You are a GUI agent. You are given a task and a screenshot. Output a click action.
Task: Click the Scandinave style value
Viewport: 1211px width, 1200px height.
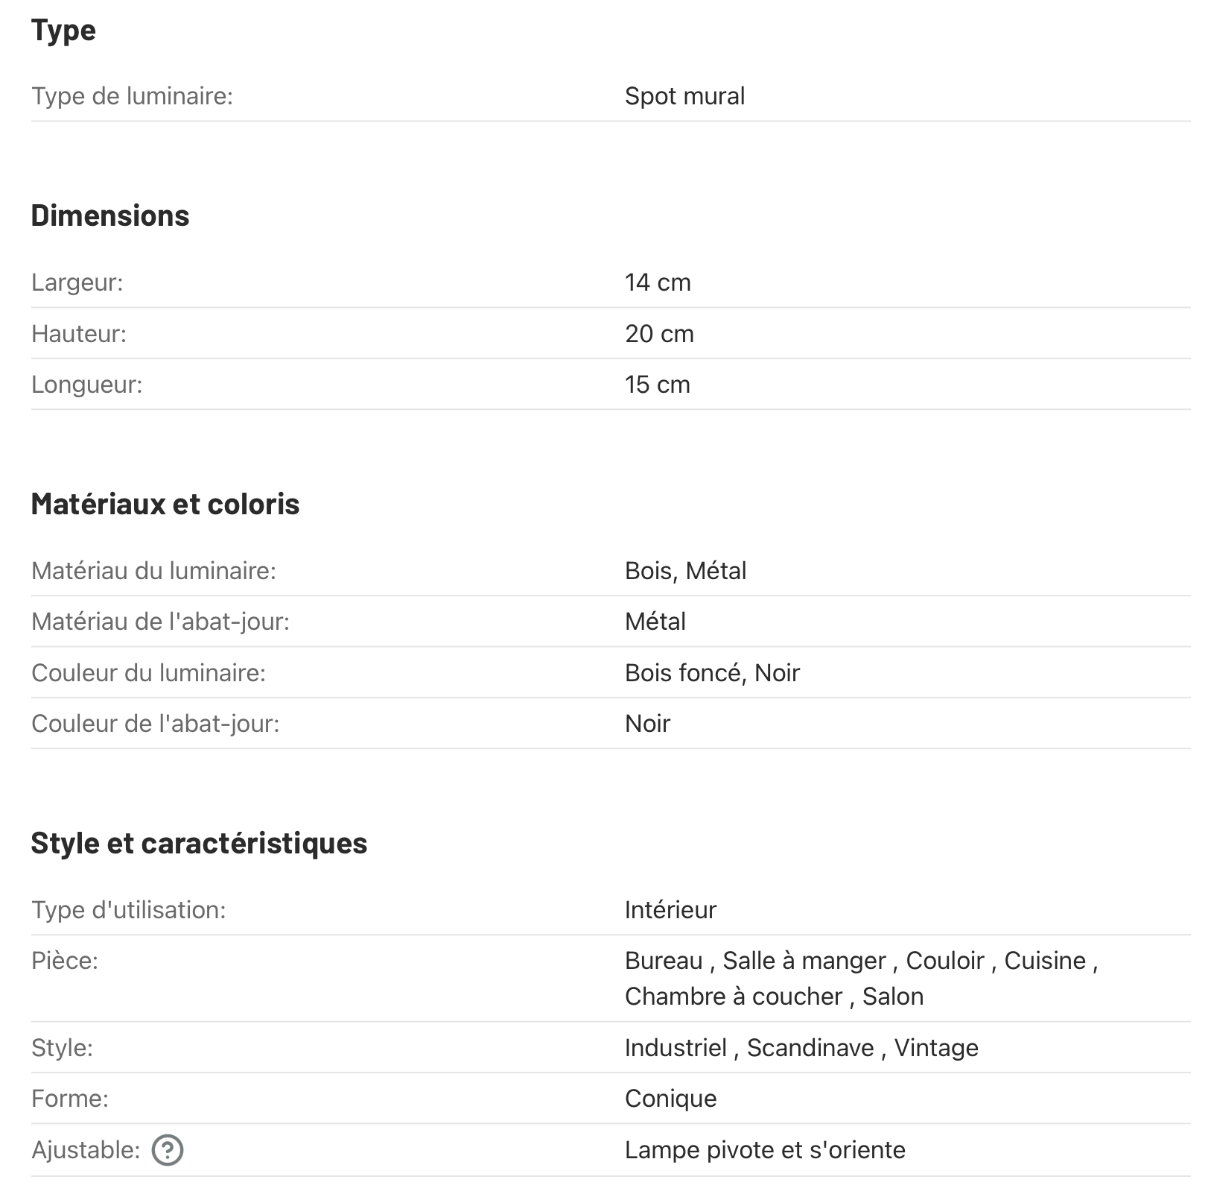point(810,1048)
